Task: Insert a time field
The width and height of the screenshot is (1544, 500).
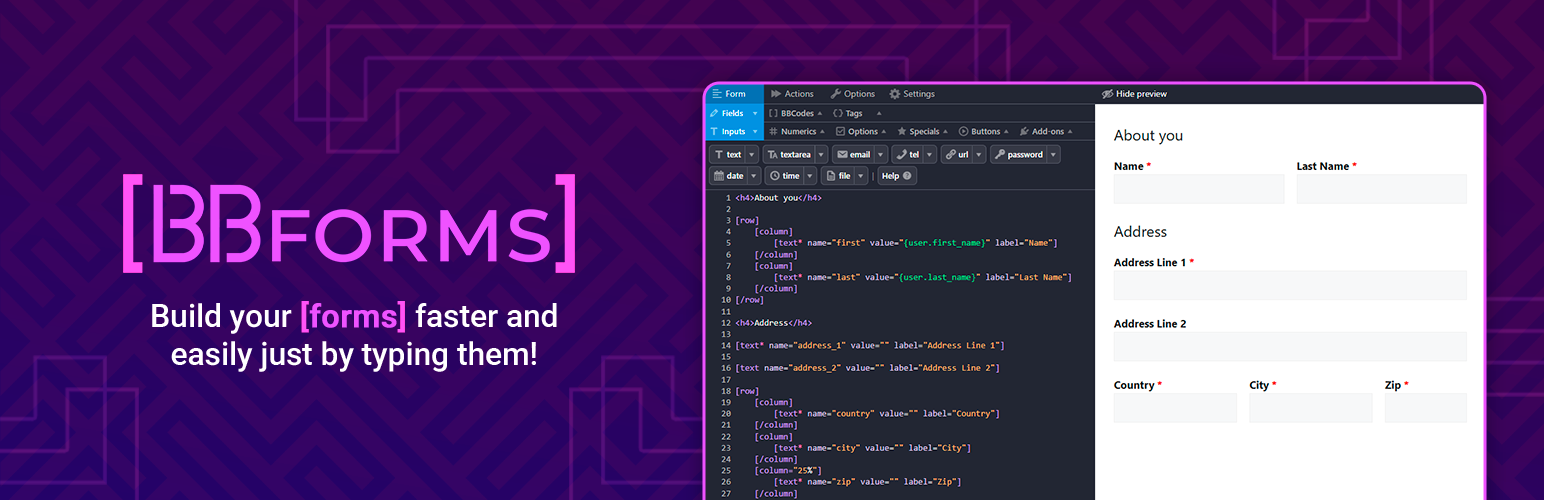Action: 784,176
